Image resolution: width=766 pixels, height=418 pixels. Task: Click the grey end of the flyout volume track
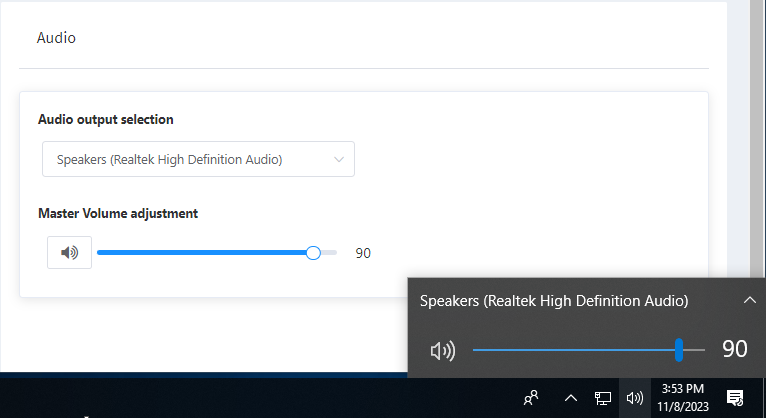695,350
